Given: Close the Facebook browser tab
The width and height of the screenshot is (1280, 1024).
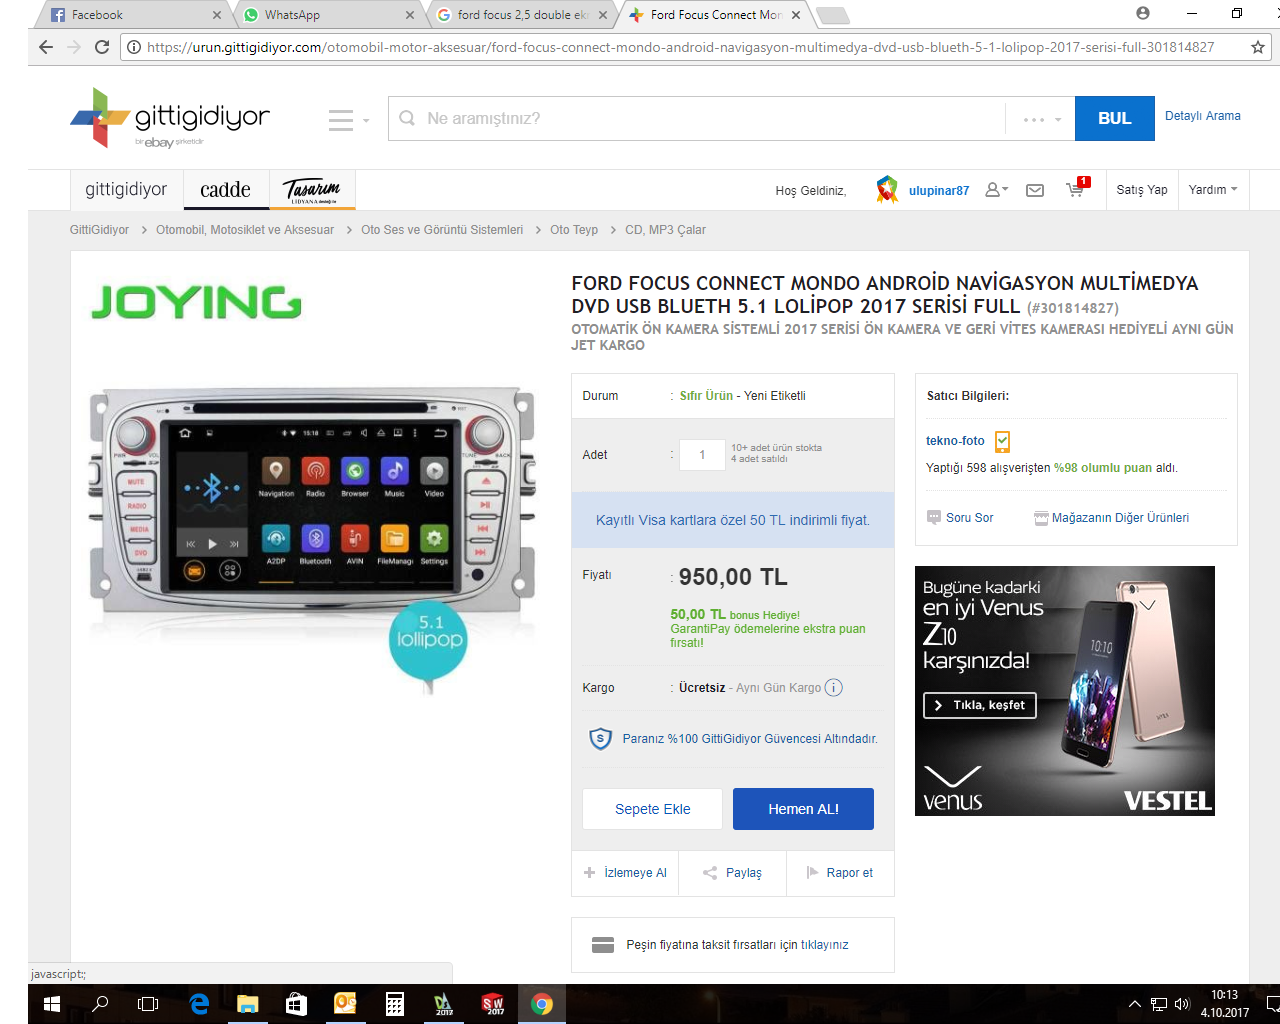Looking at the screenshot, I should tap(217, 15).
